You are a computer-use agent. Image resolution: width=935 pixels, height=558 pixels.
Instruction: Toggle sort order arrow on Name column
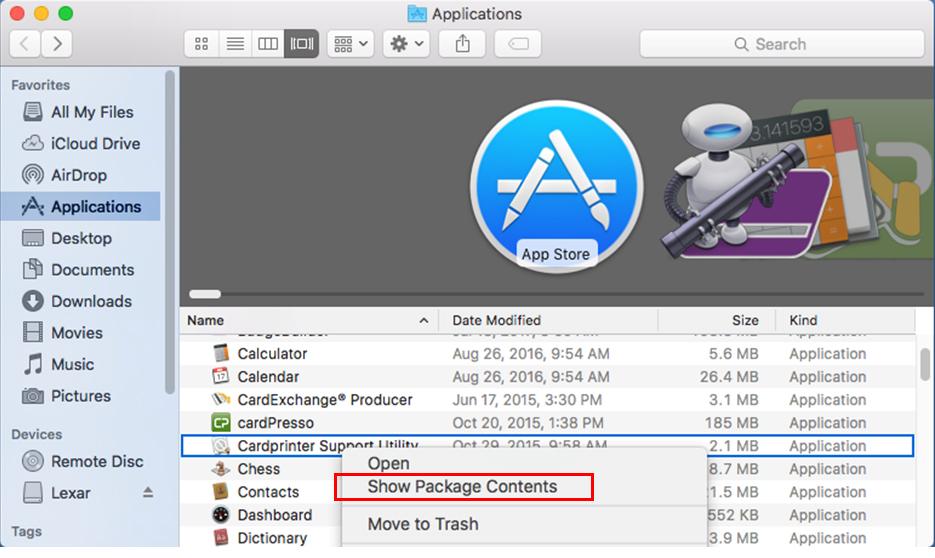423,321
